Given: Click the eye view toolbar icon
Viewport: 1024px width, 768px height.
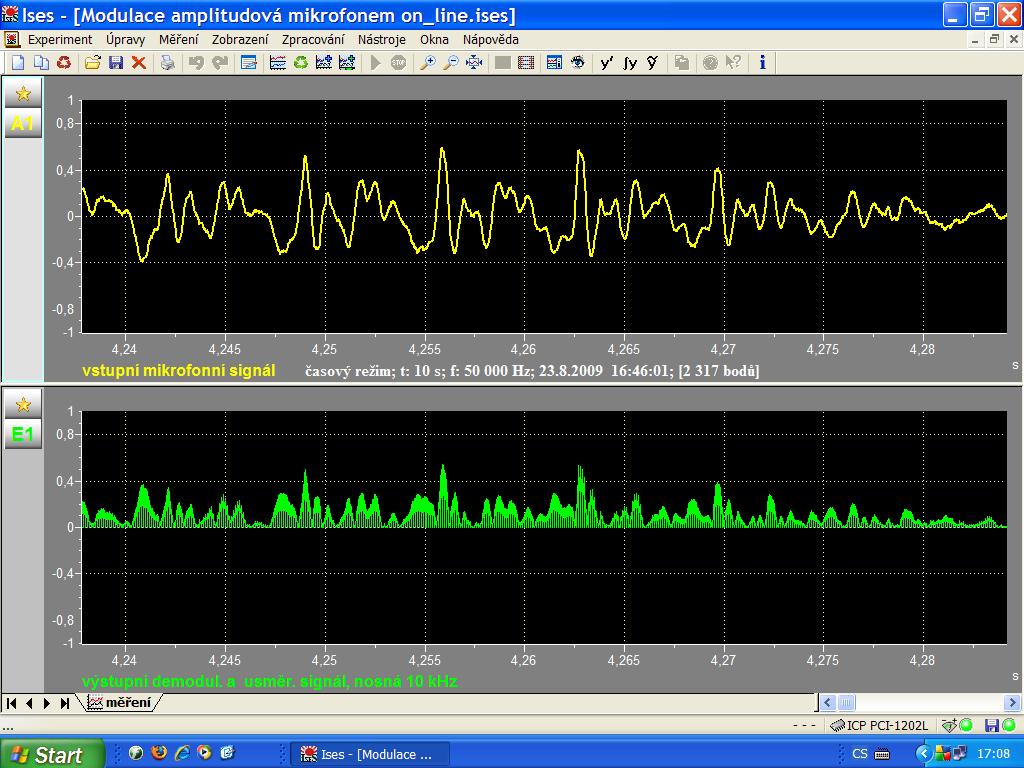Looking at the screenshot, I should click(x=578, y=63).
